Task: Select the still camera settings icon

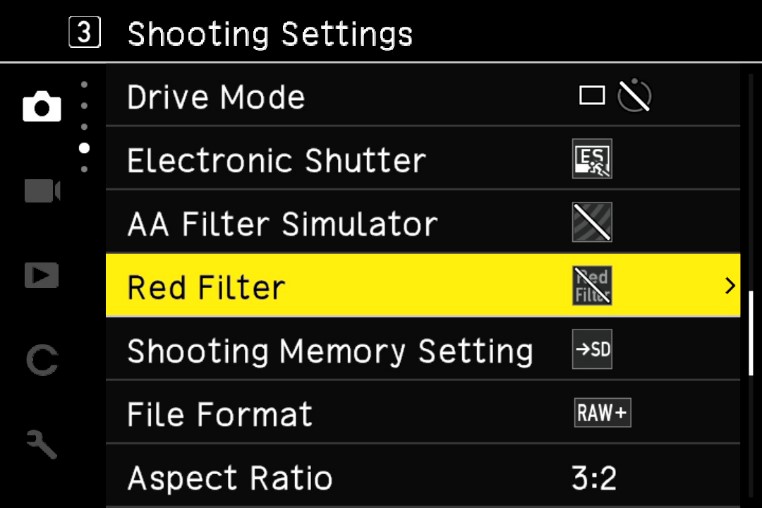Action: pos(42,106)
